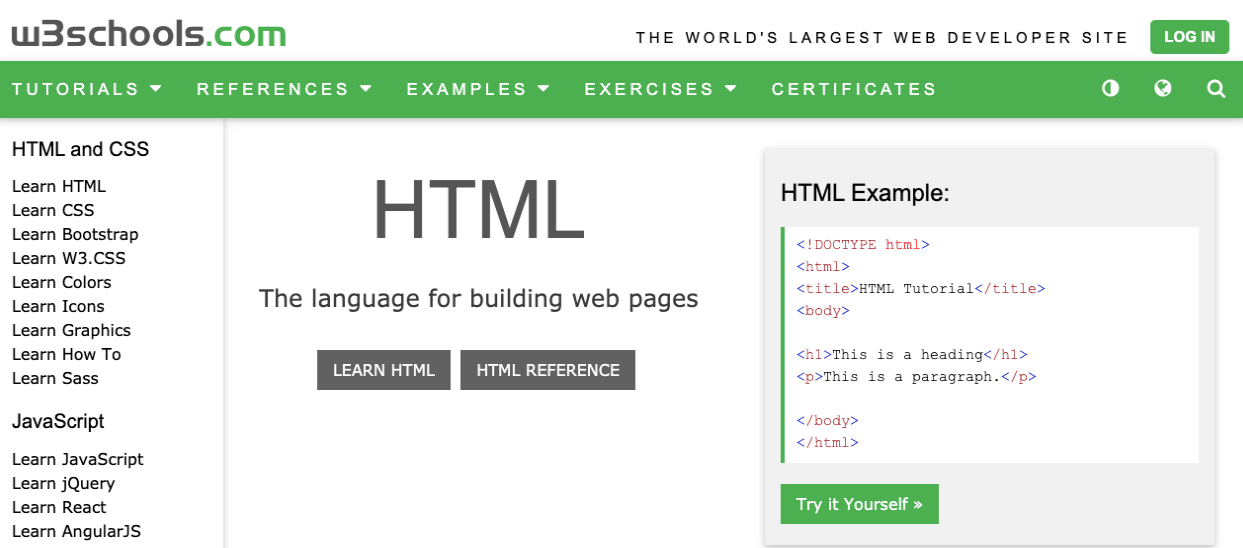Open the HTML Reference button
The image size is (1243, 548).
(x=547, y=370)
